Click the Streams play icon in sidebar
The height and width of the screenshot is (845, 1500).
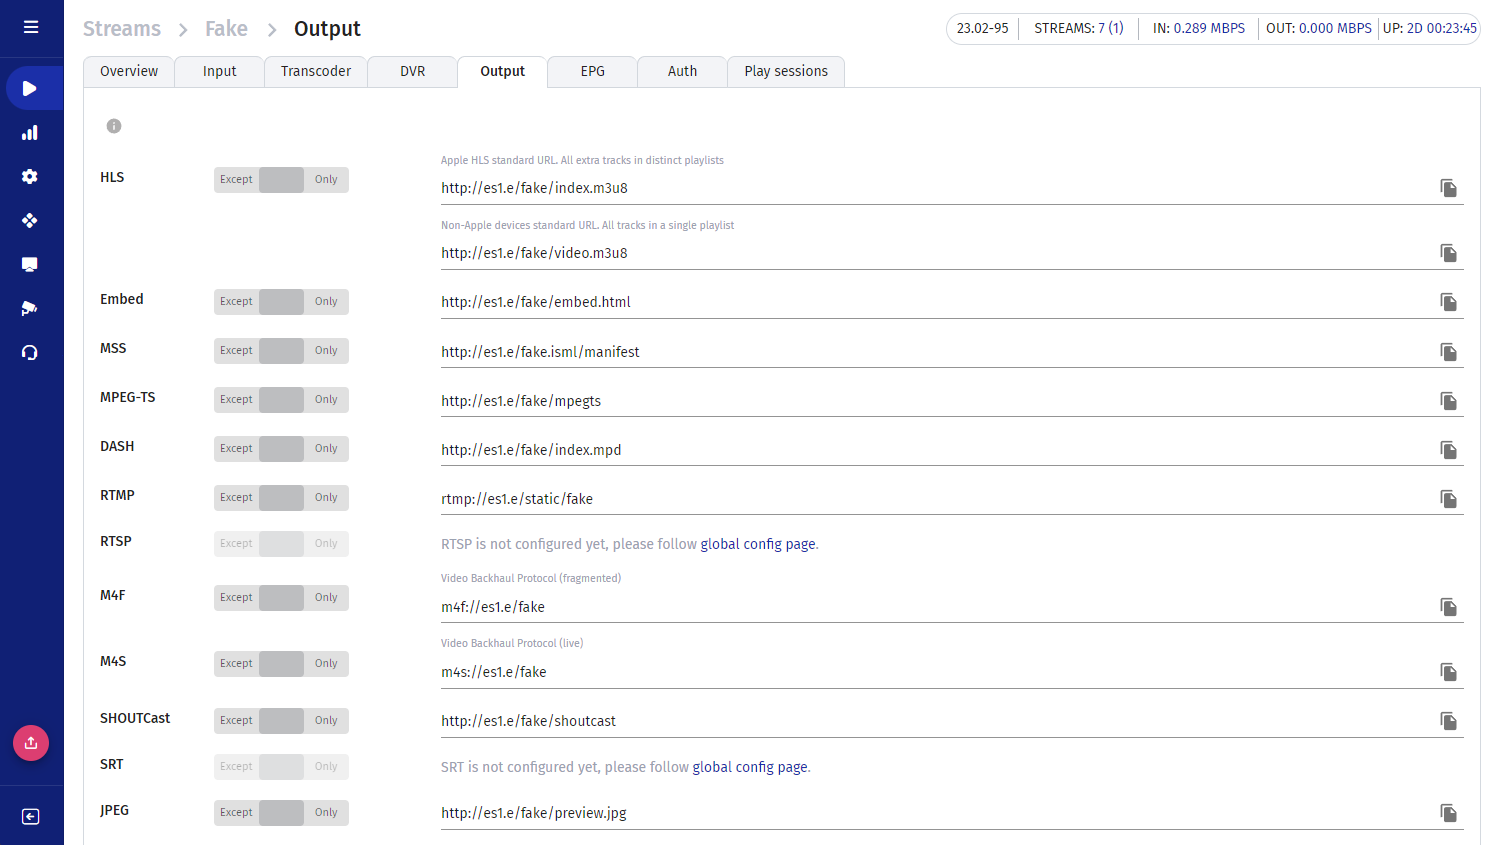pos(30,89)
